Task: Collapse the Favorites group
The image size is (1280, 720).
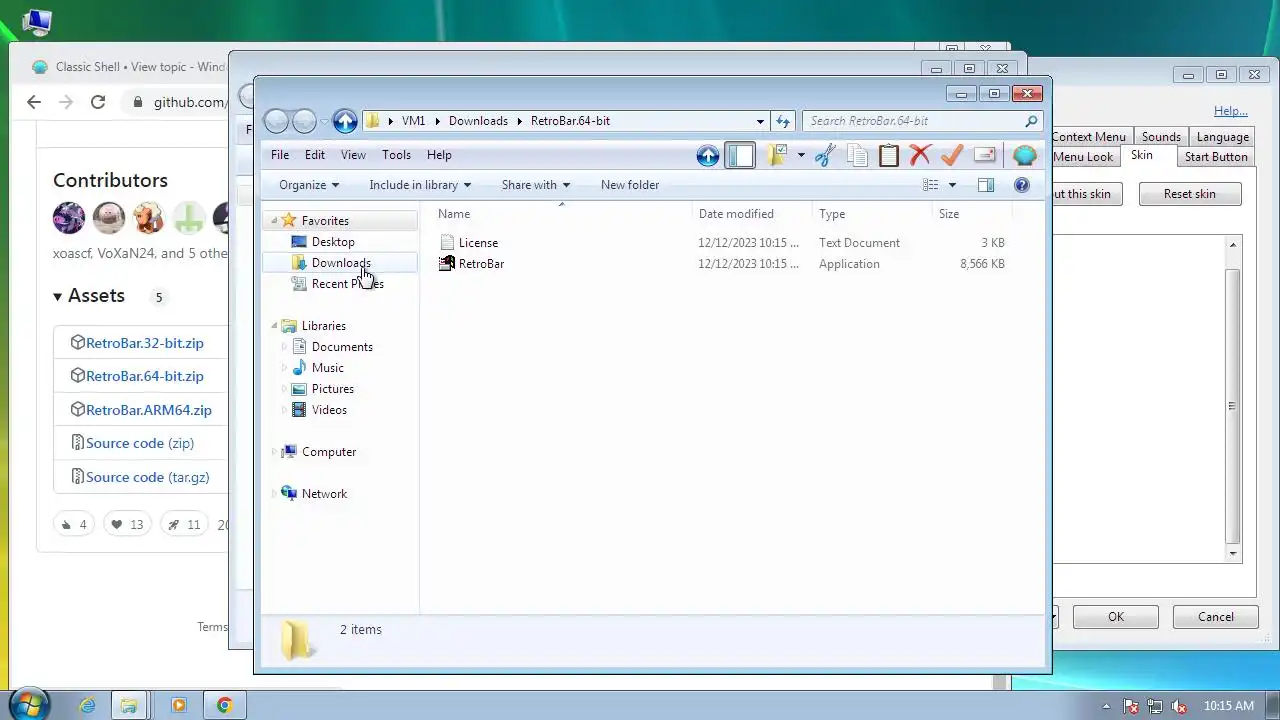Action: coord(274,221)
